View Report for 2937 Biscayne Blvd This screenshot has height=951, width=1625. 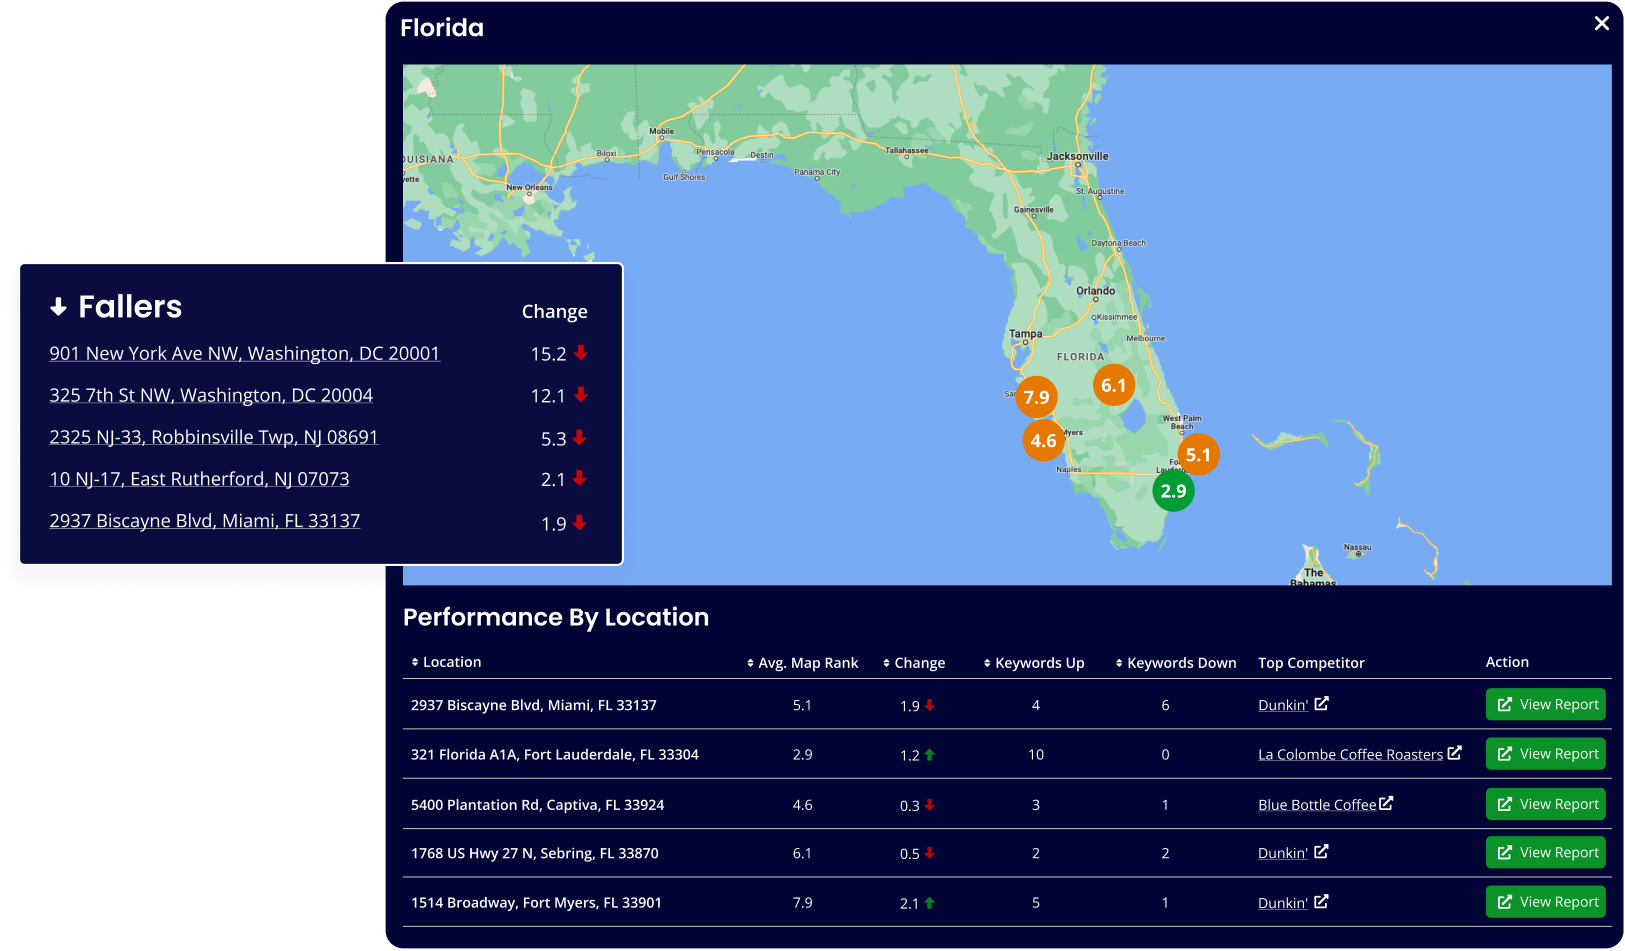1545,704
